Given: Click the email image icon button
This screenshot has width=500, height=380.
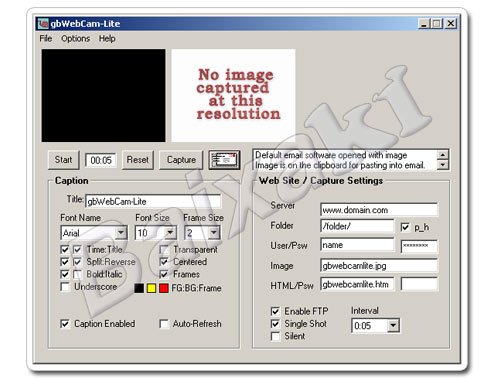Looking at the screenshot, I should (224, 160).
